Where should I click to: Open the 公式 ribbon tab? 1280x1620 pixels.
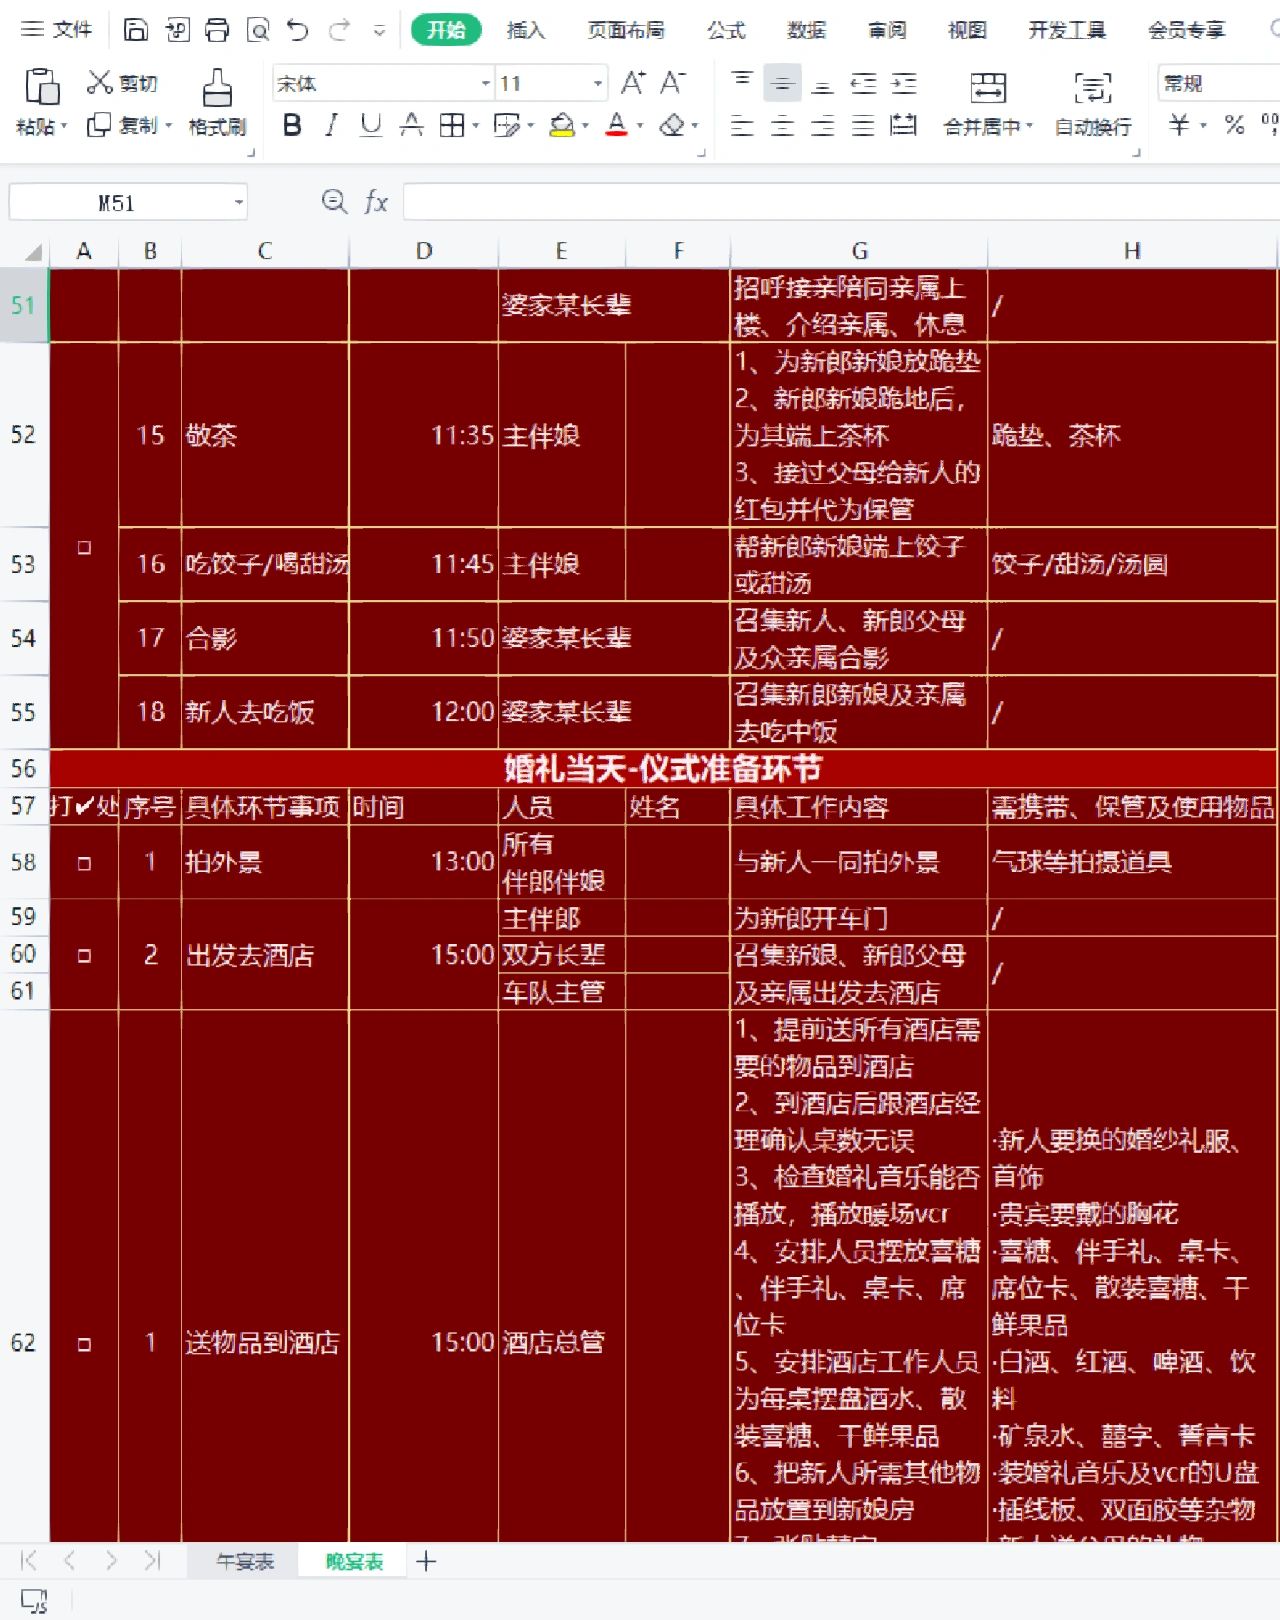point(726,30)
